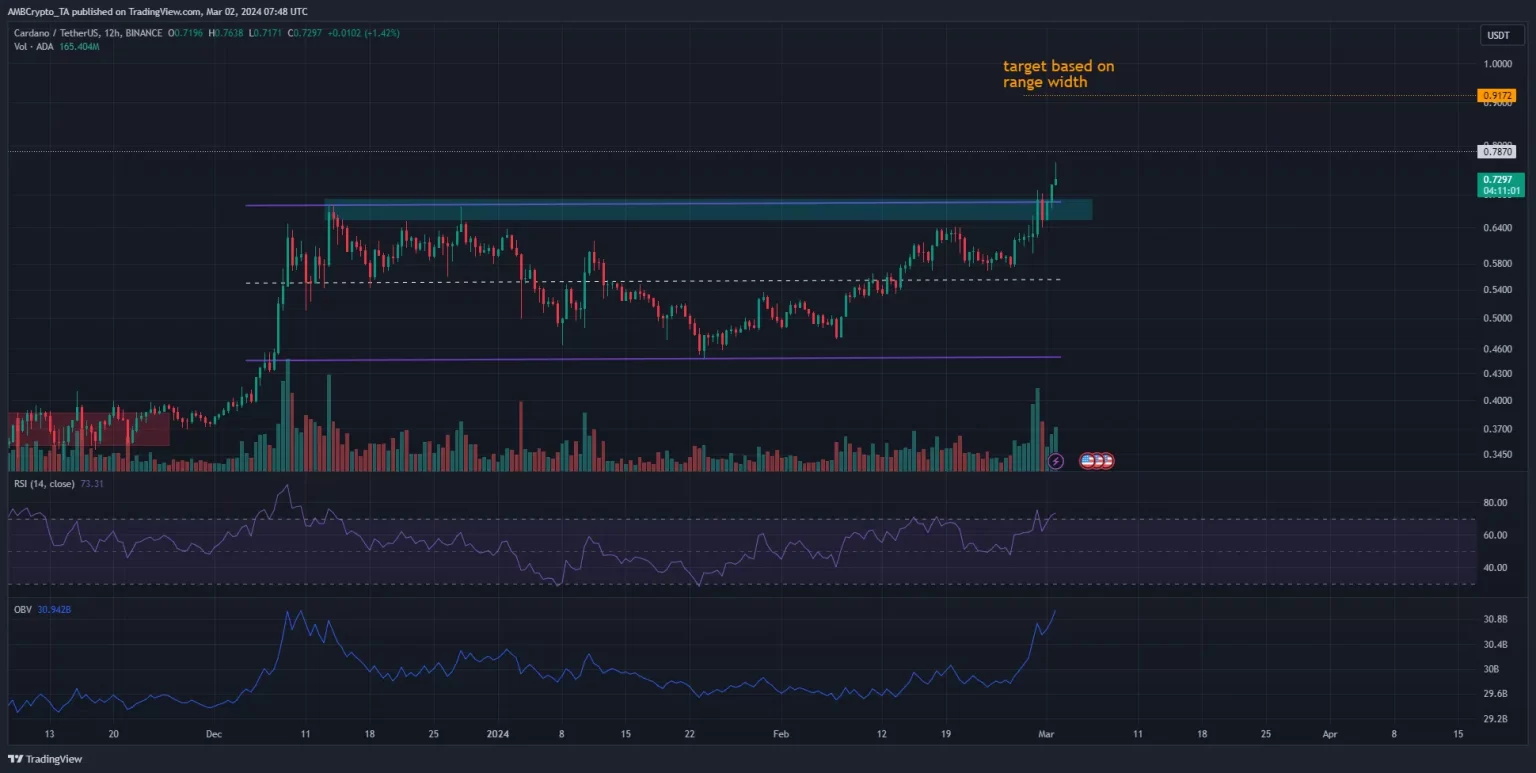Click the 'Apr' date on the time axis
Image resolution: width=1536 pixels, height=773 pixels.
[1329, 733]
